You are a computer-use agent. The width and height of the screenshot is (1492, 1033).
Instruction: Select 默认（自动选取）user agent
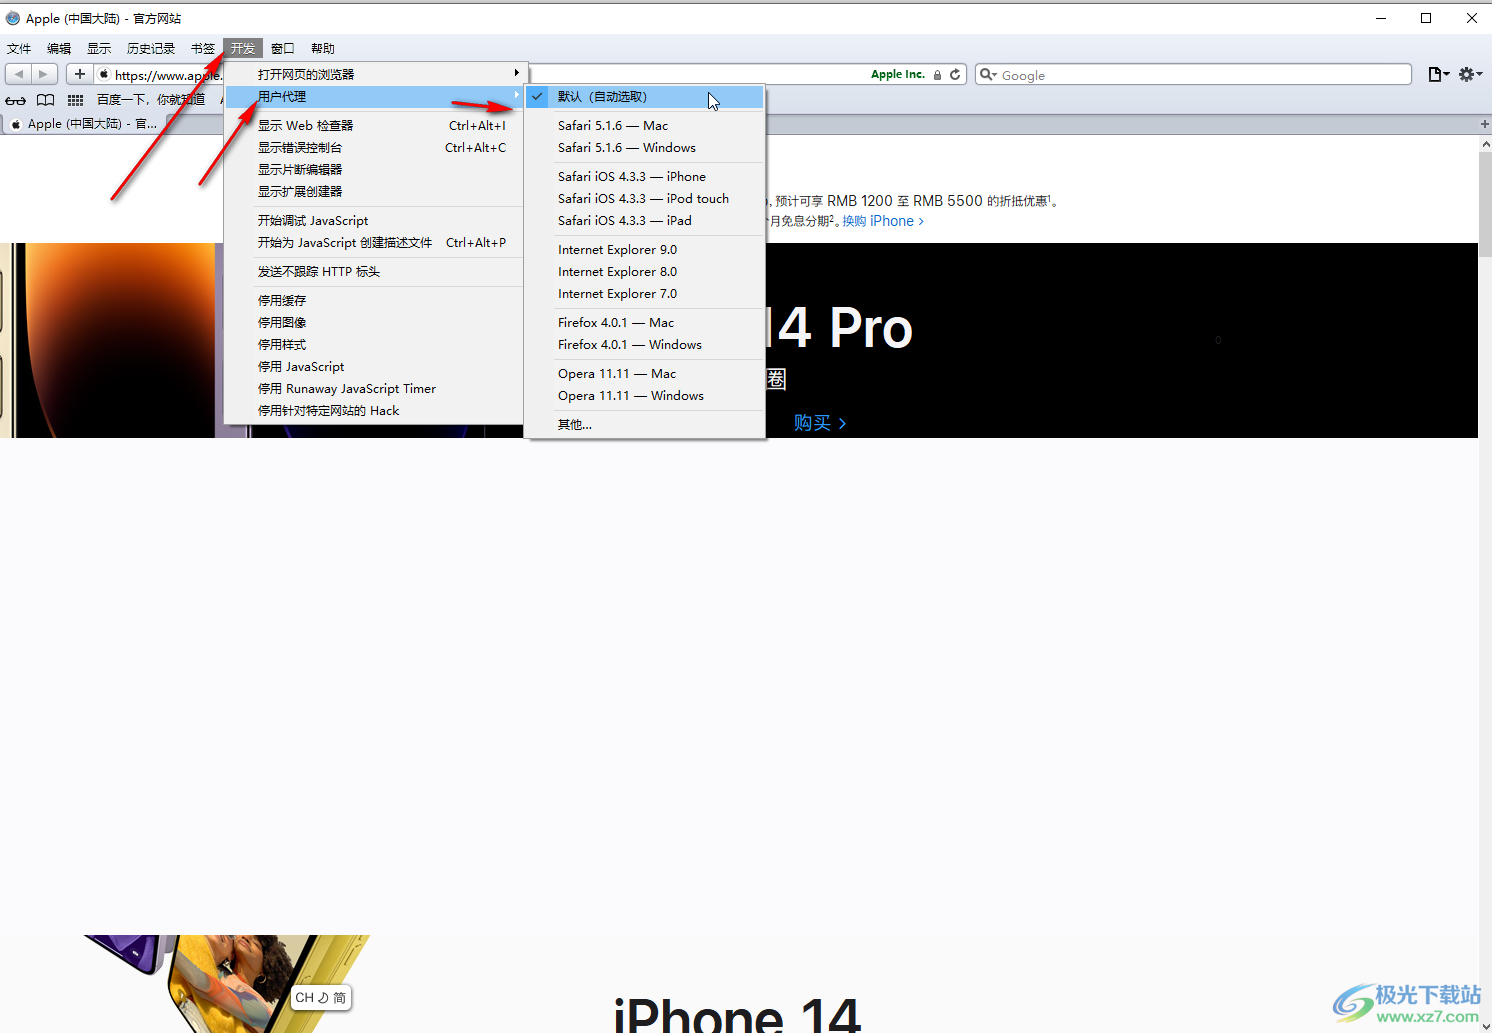645,97
